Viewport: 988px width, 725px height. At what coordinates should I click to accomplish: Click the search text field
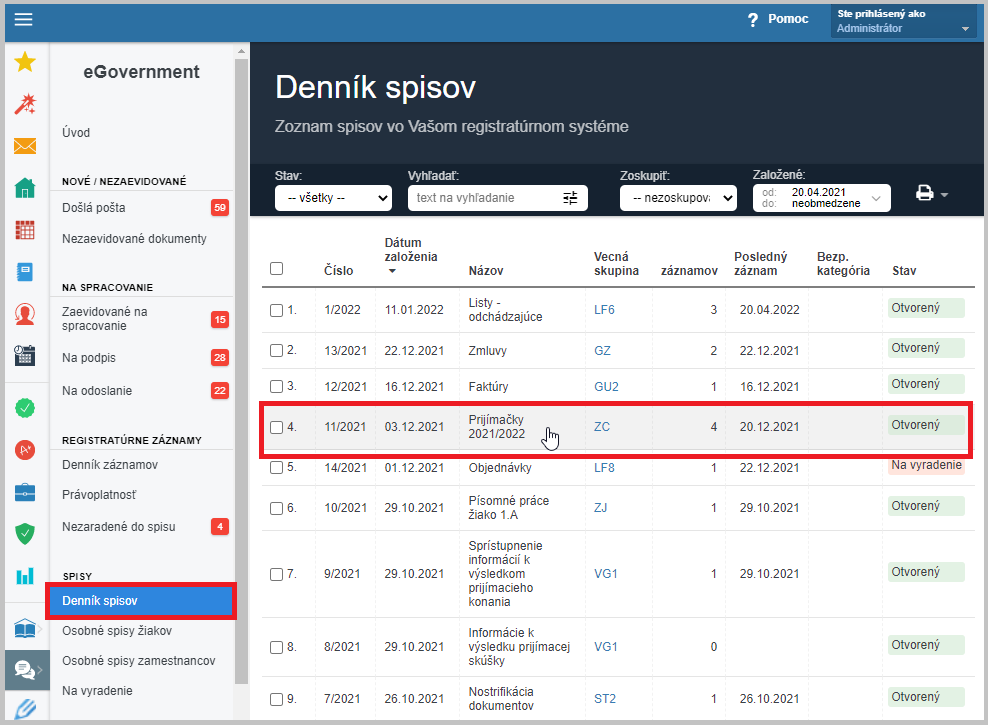click(485, 198)
